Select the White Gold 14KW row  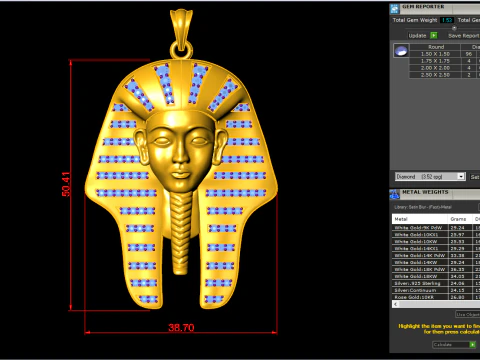coord(436,263)
